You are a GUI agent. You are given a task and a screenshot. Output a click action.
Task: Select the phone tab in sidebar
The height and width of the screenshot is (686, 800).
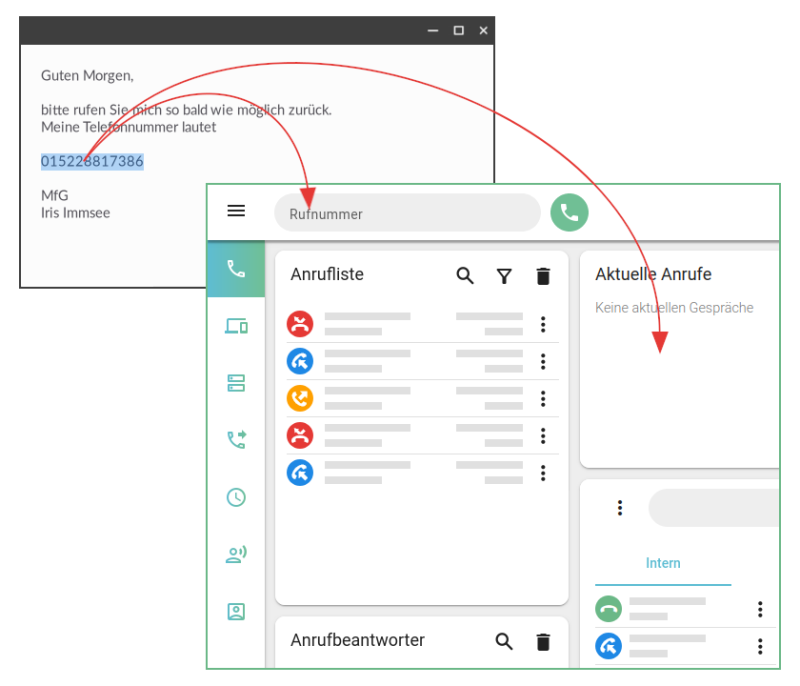click(236, 269)
